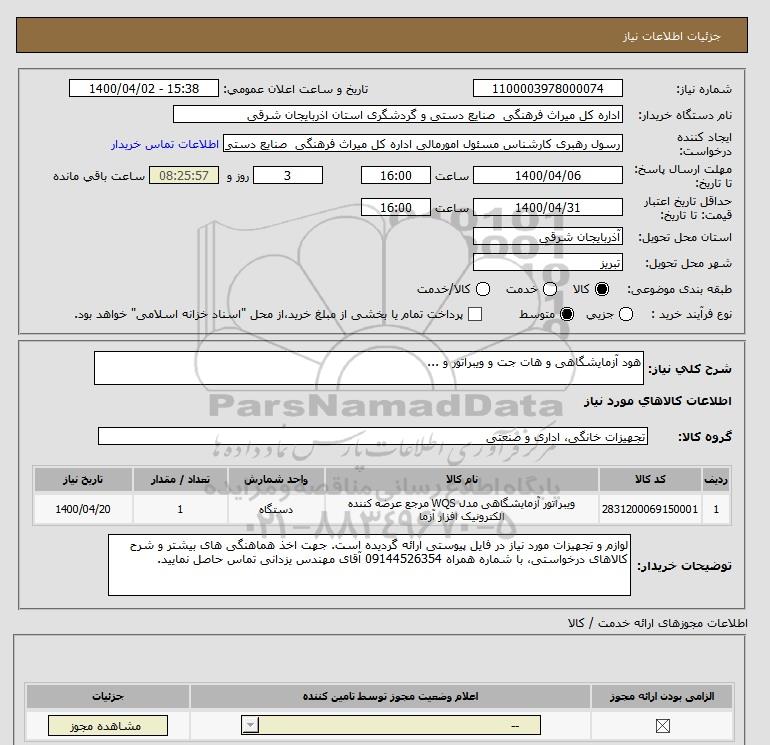Click the واحد شمارش column header

[x=276, y=479]
